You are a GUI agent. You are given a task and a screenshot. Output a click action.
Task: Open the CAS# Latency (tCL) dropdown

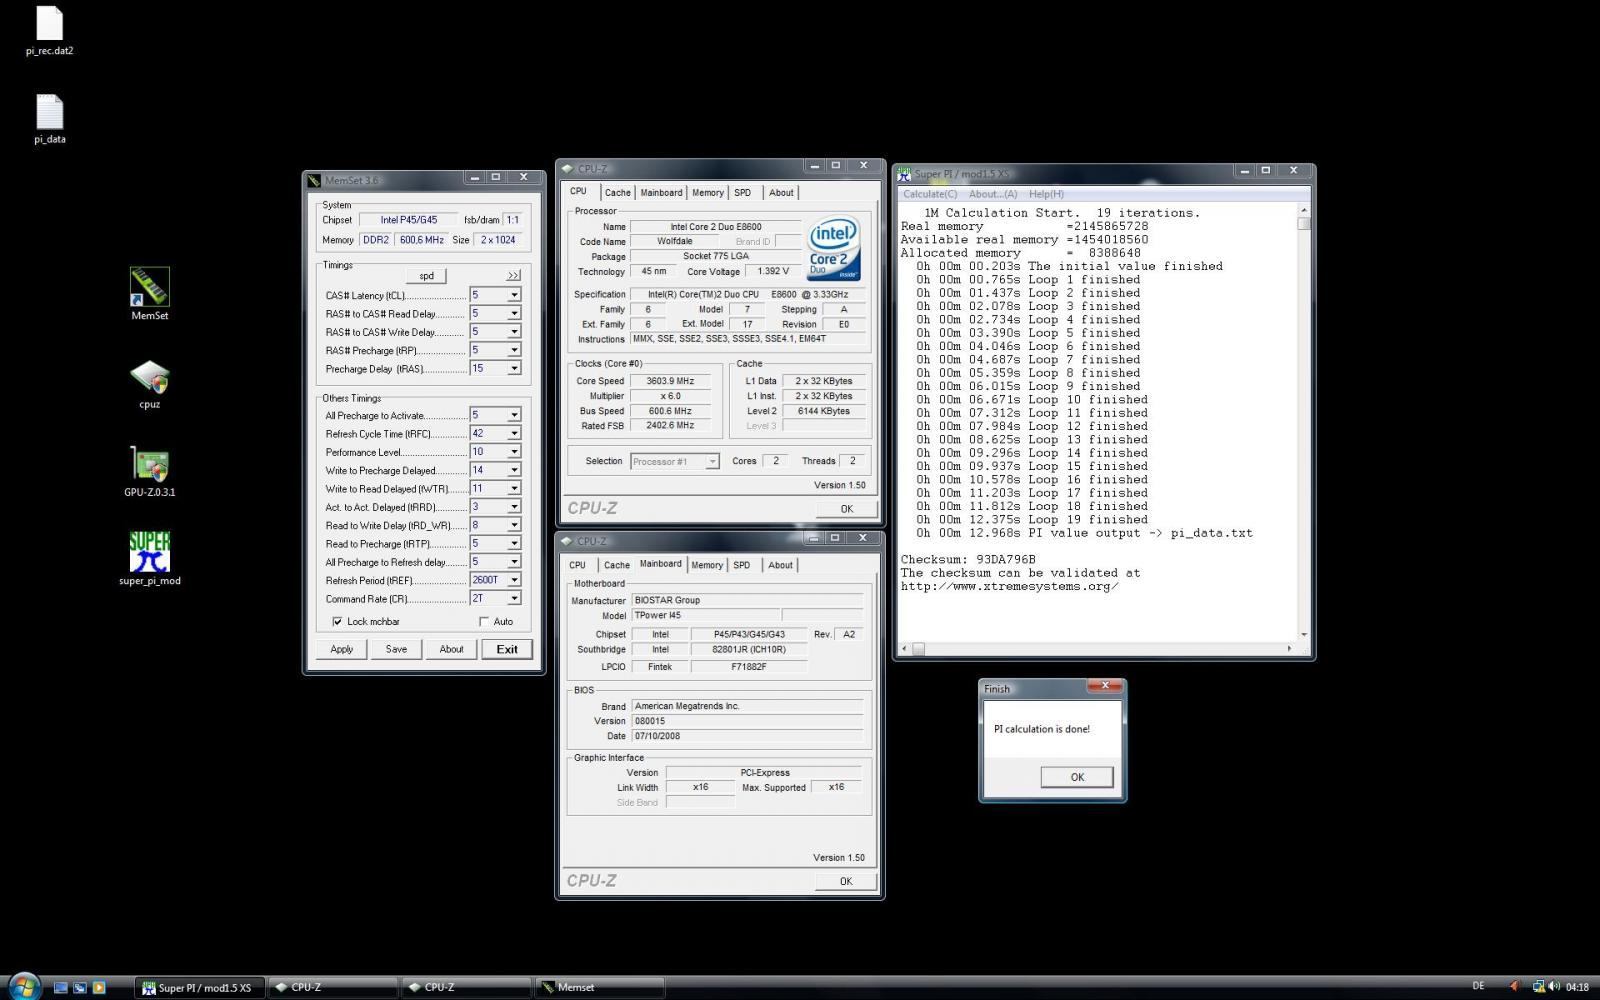coord(514,295)
